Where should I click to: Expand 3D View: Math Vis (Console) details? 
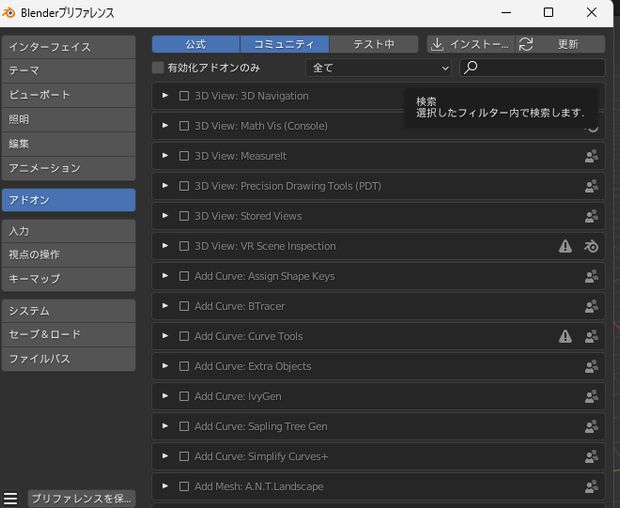pos(165,126)
